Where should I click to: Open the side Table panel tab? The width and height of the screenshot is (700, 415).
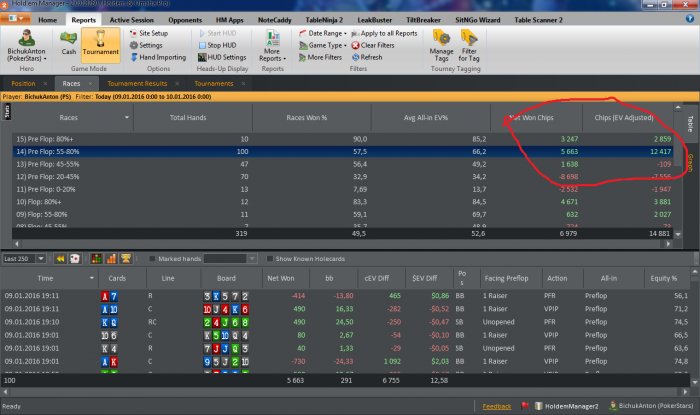coord(690,124)
